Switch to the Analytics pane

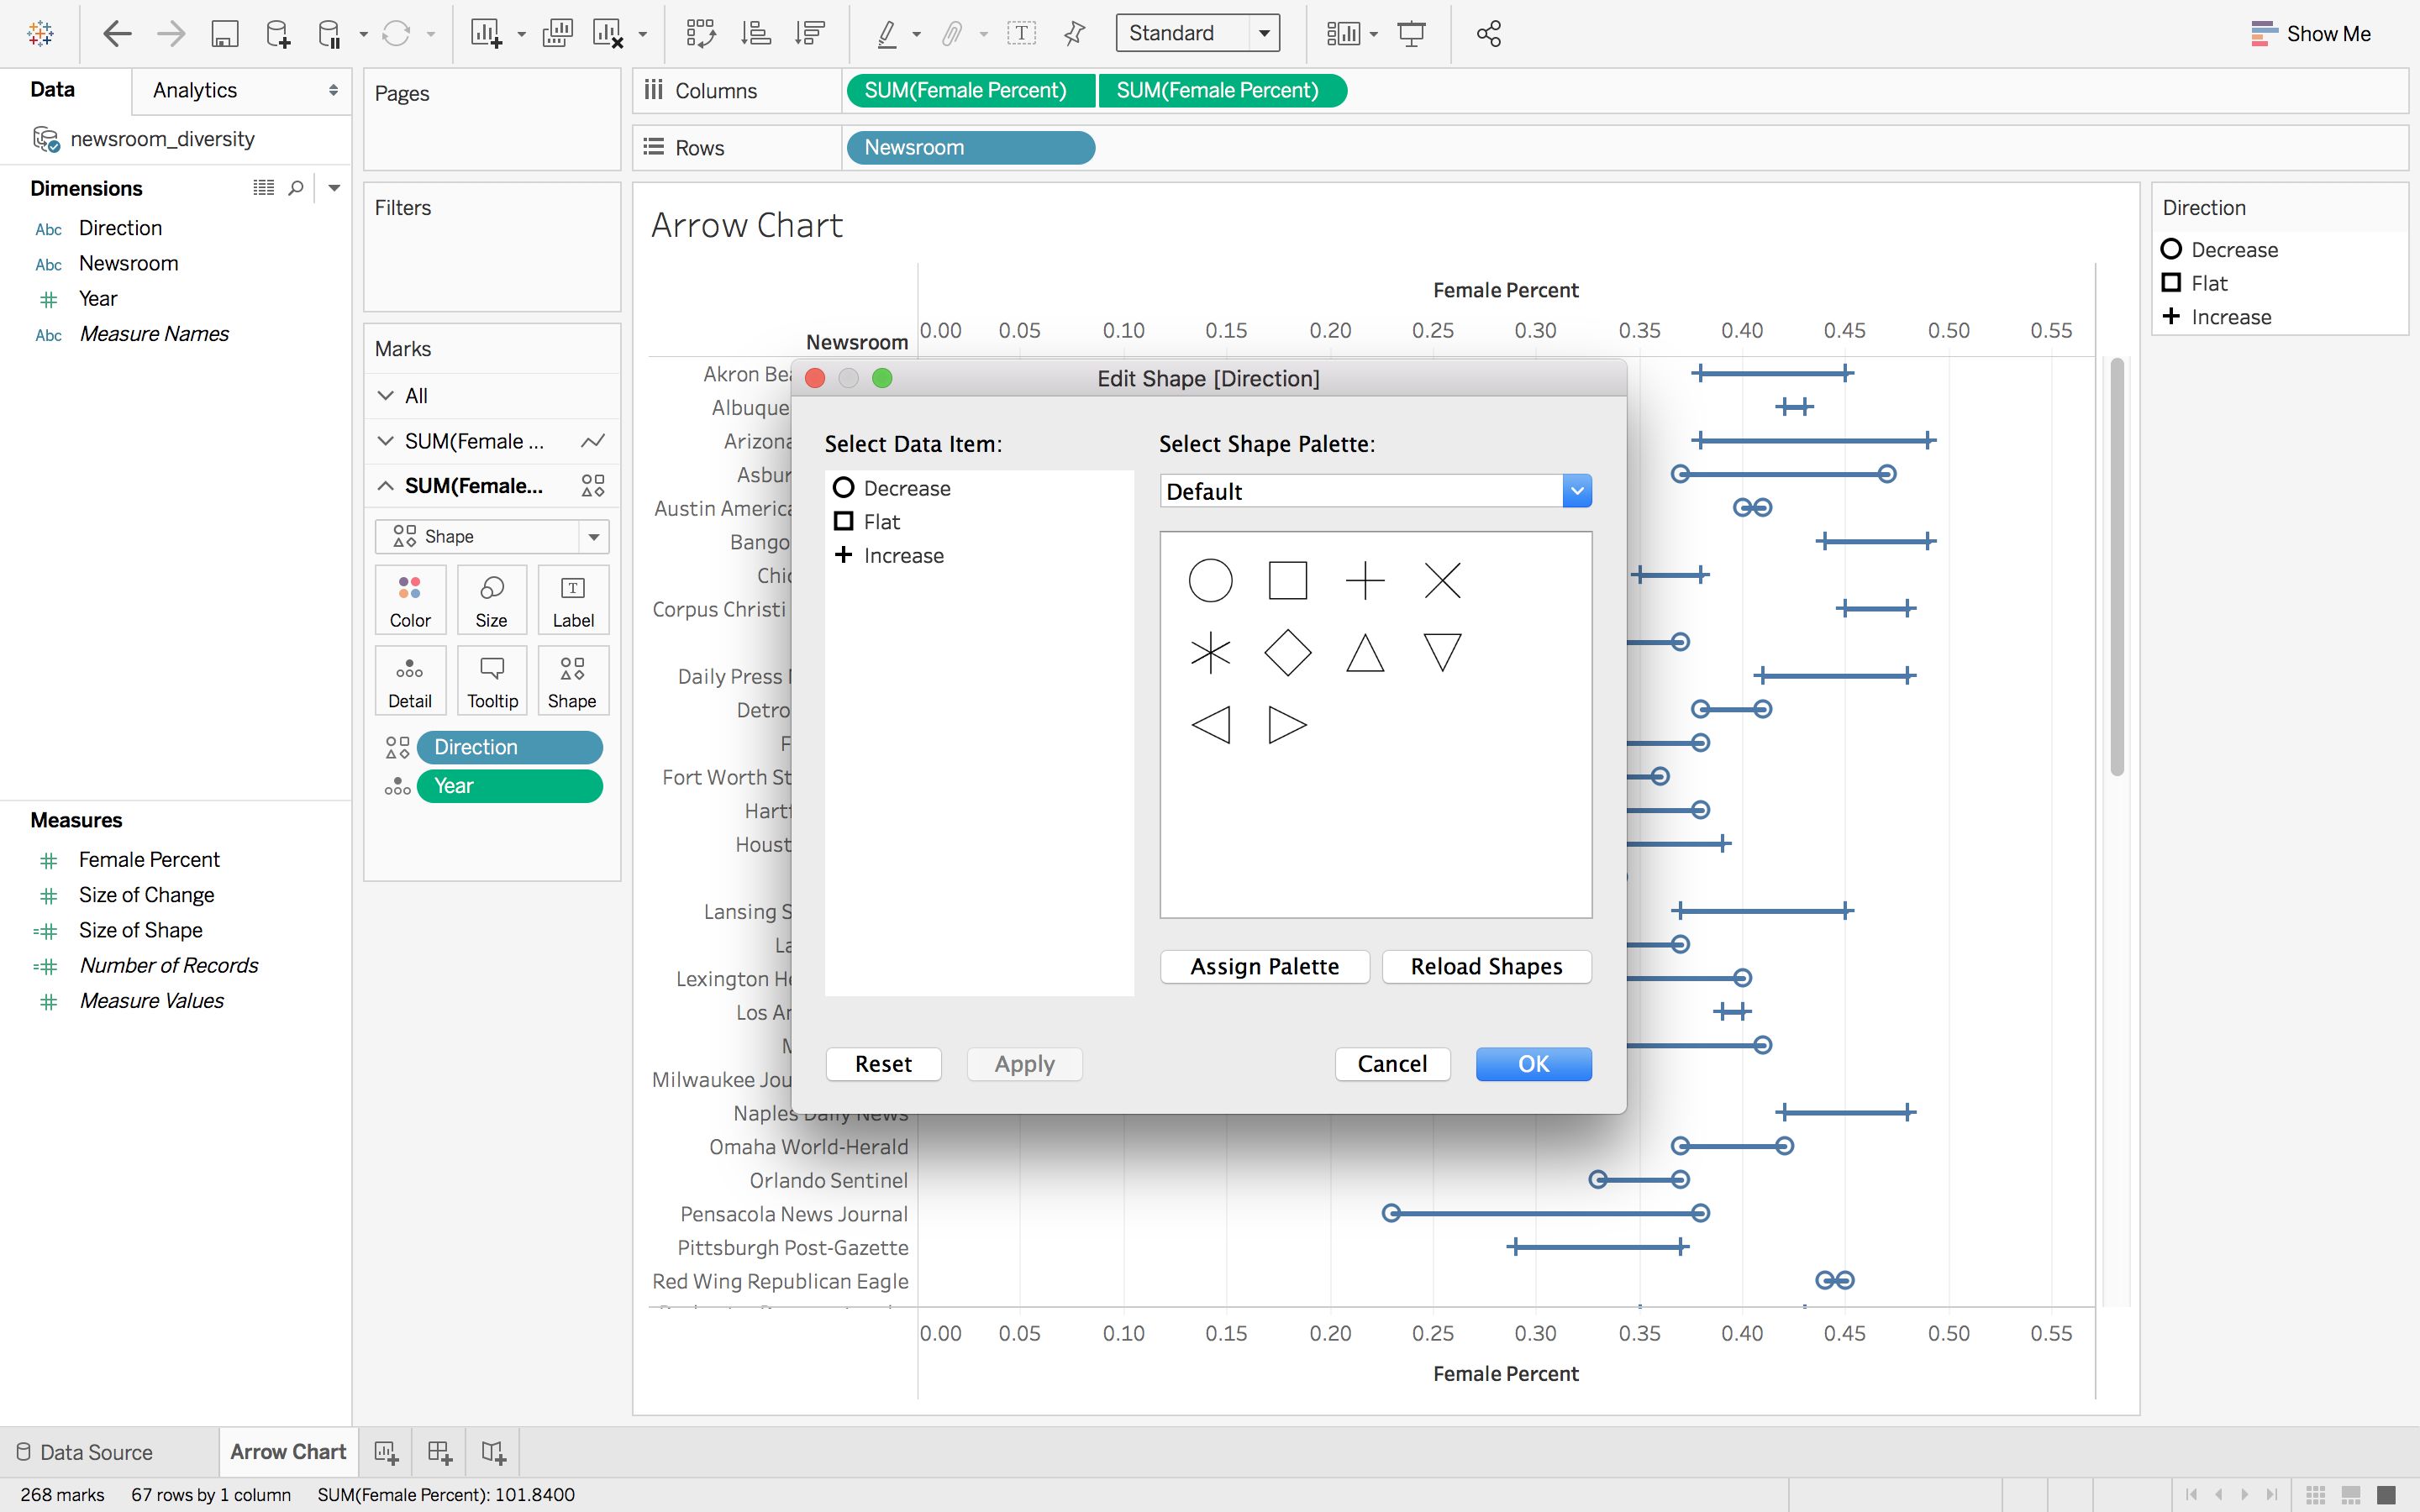tap(193, 90)
